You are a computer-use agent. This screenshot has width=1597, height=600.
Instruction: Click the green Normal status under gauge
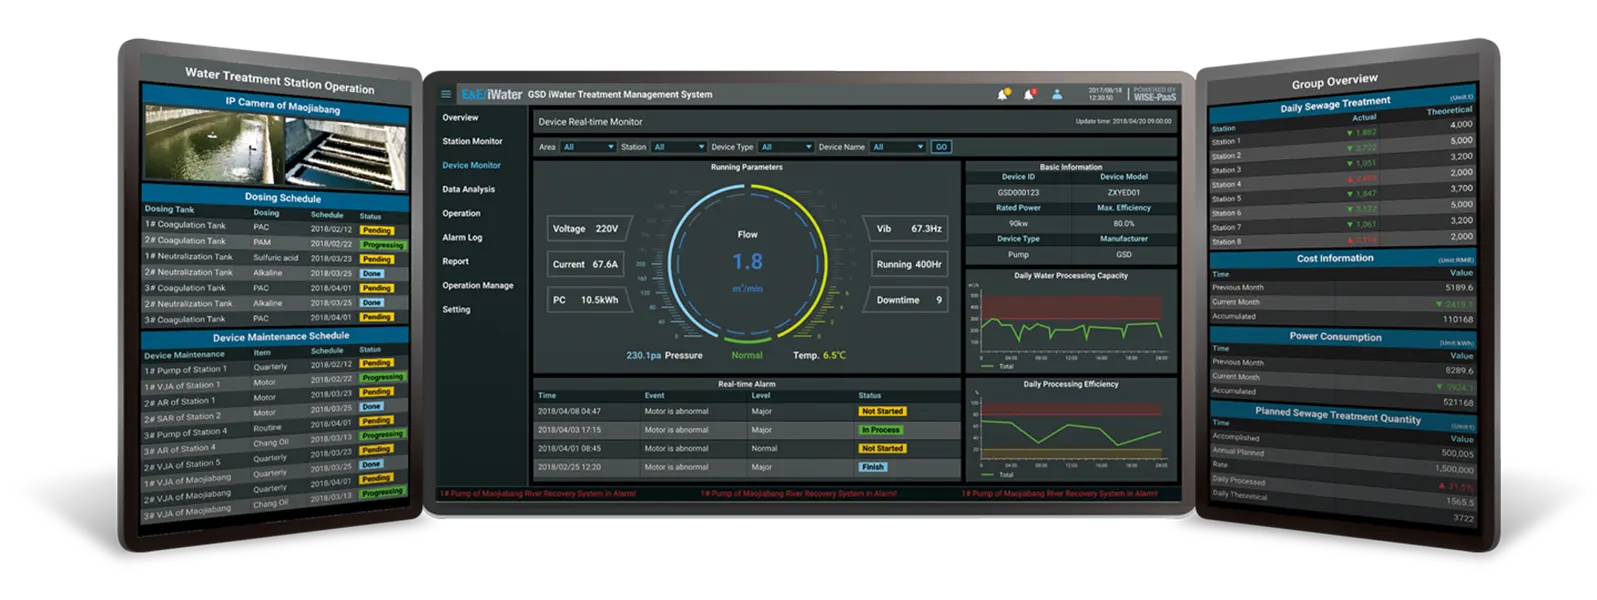click(747, 355)
